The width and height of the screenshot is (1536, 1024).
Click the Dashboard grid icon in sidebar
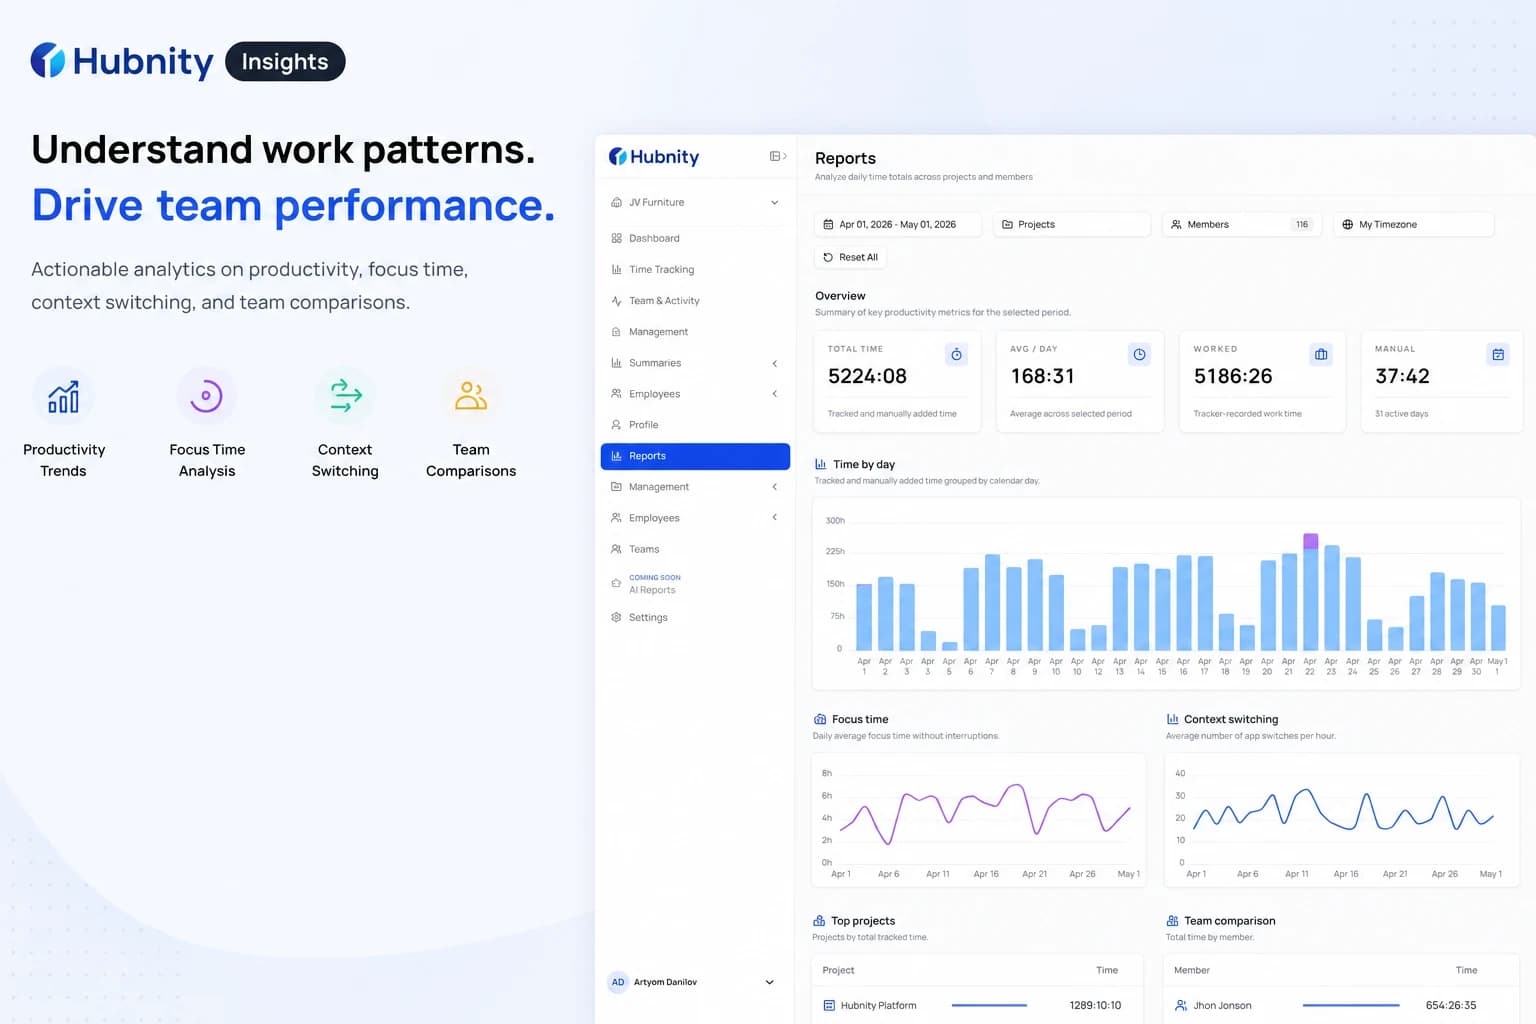coord(616,238)
